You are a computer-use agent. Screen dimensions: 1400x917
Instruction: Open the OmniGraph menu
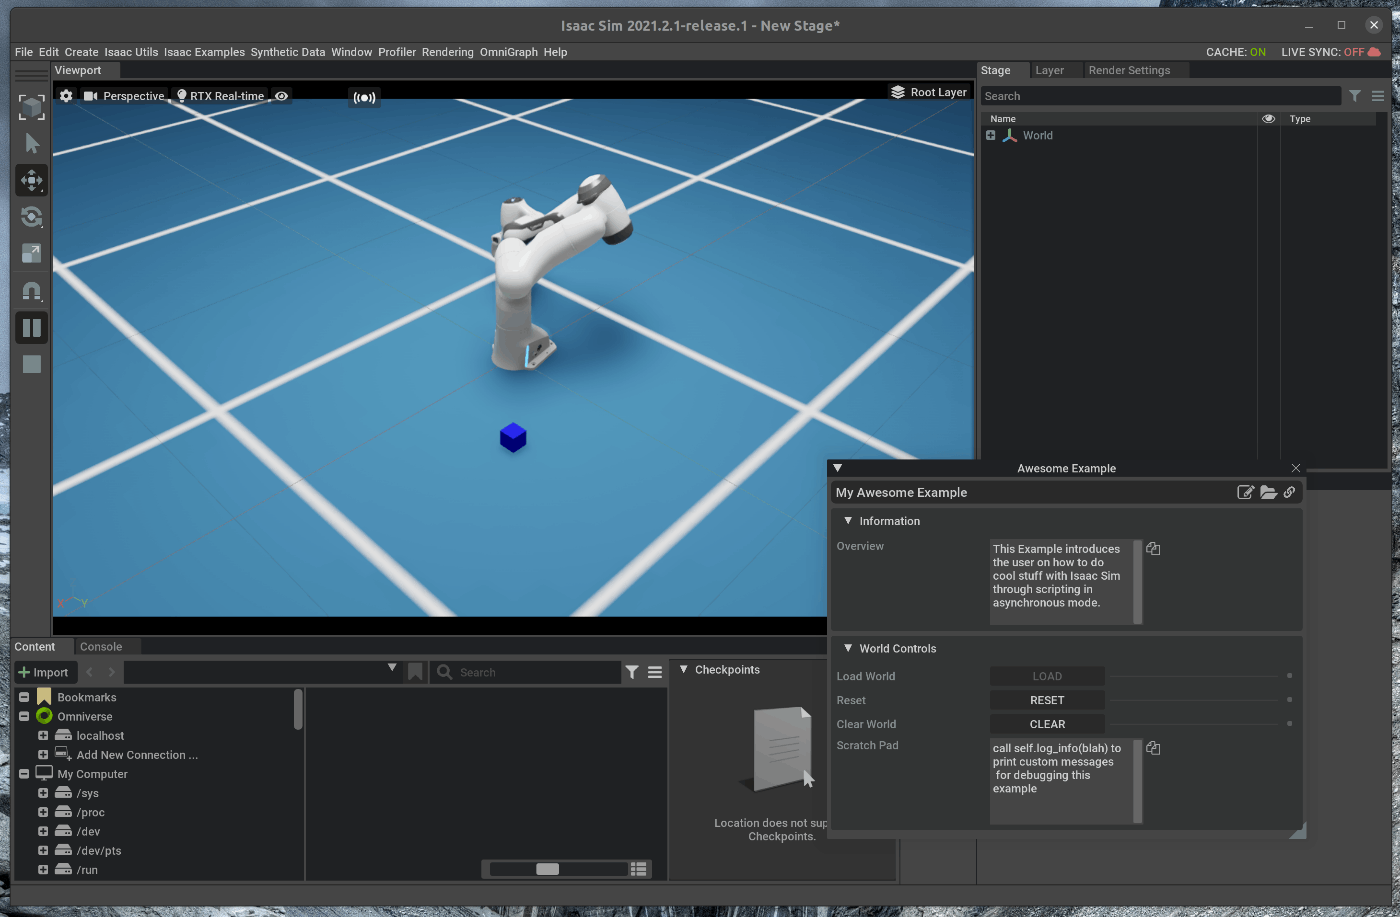pos(509,52)
